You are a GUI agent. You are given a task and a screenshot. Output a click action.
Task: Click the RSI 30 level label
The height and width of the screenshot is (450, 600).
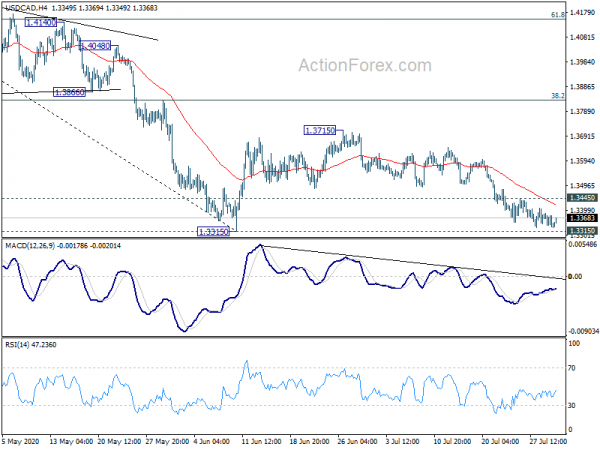pos(572,406)
